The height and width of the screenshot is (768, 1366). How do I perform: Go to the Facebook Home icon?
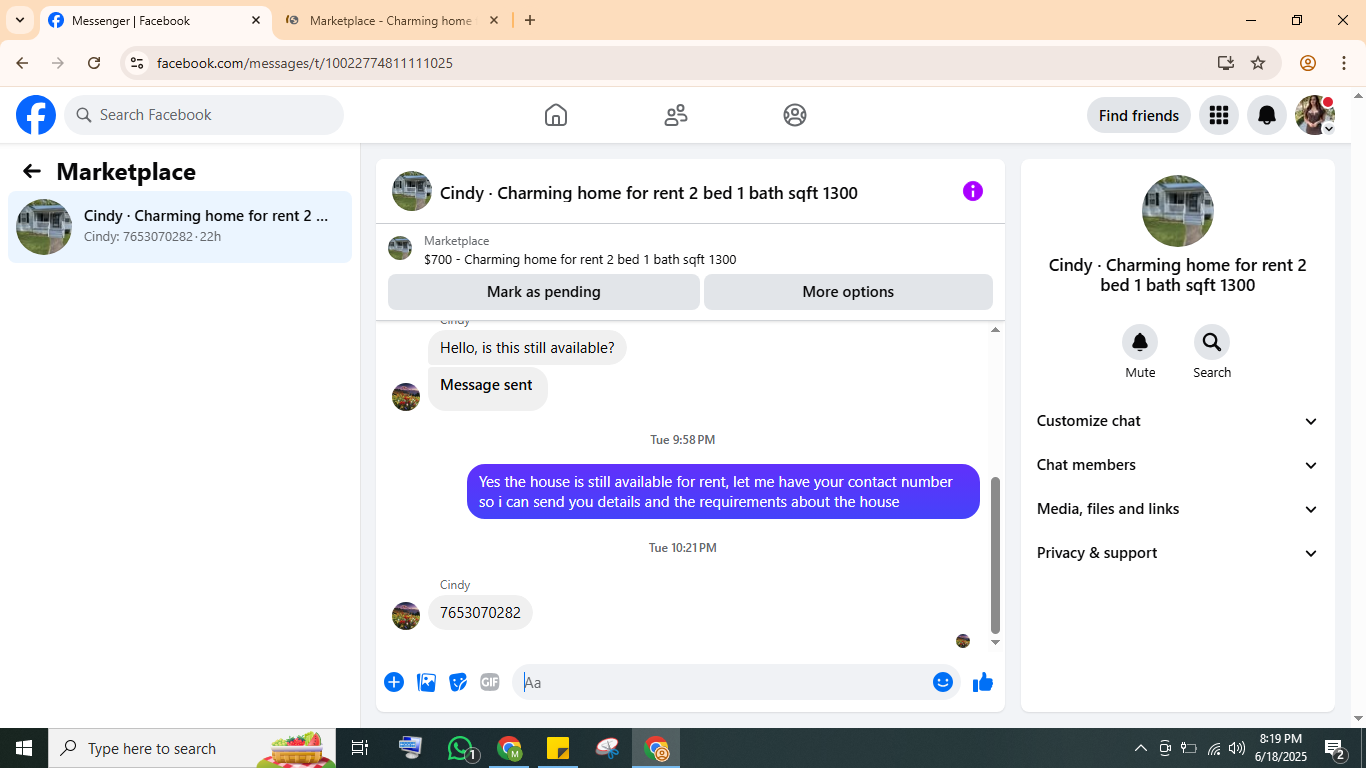click(556, 115)
